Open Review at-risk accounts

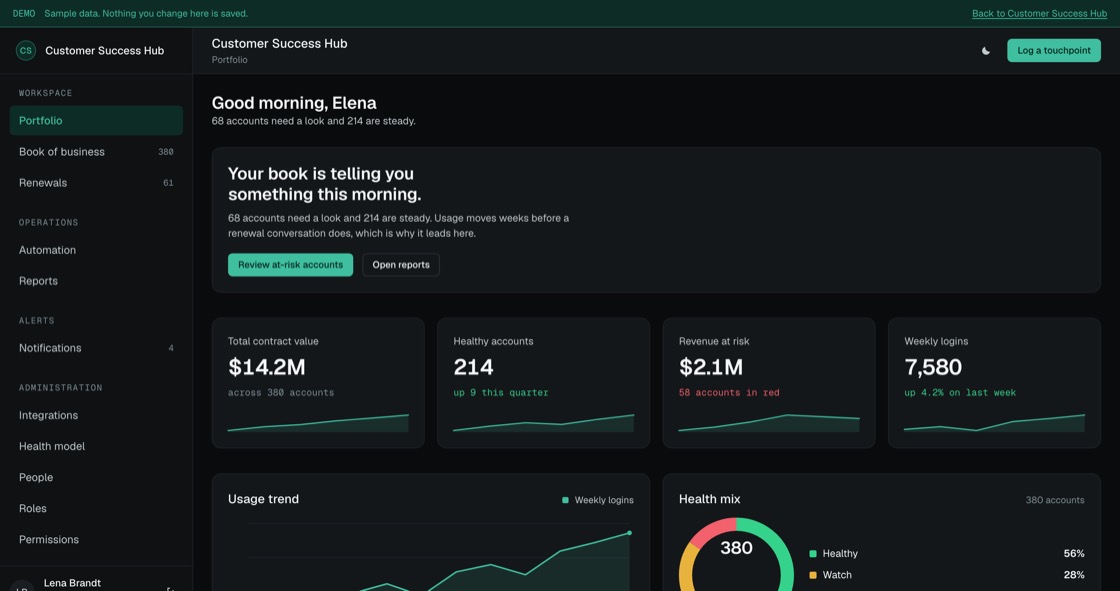(290, 264)
